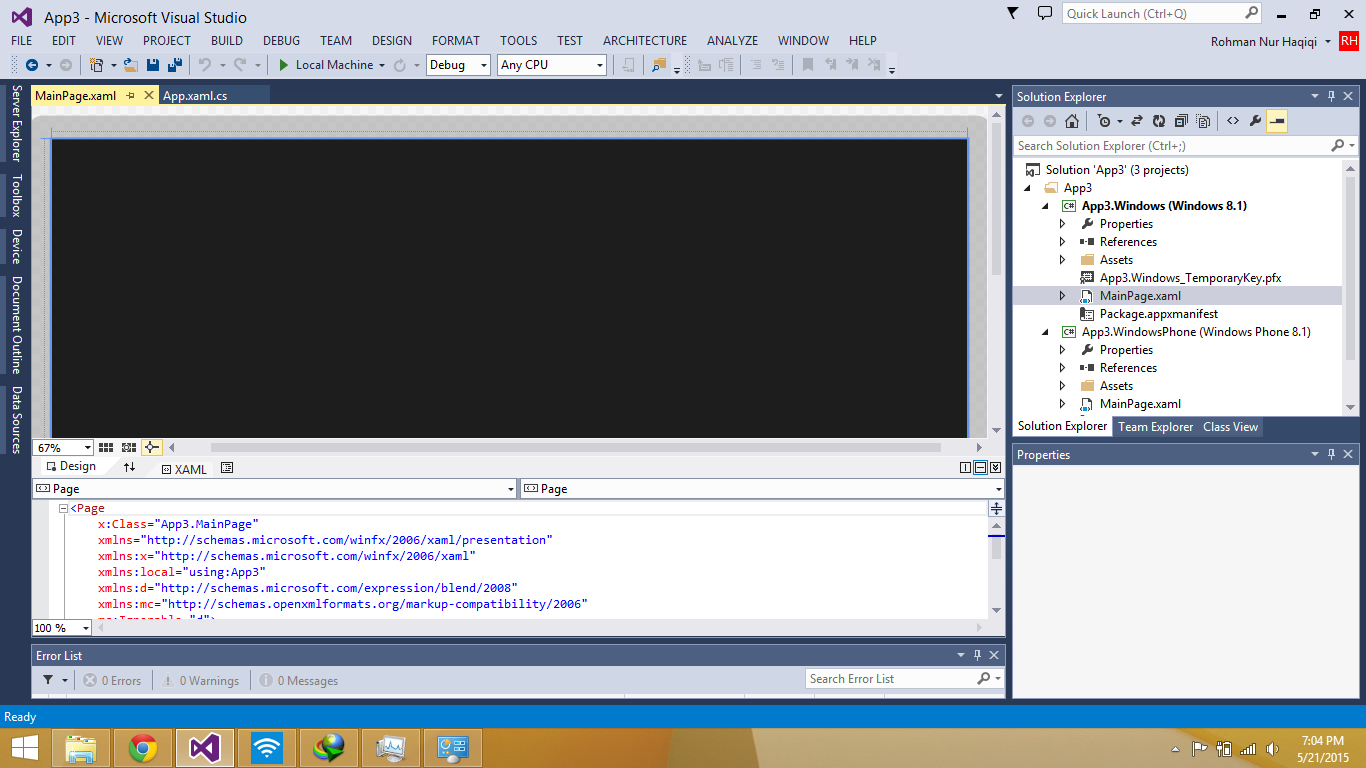Screen dimensions: 1366x768
Task: Pin the MainPage.xaml tab
Action: pyautogui.click(x=131, y=96)
